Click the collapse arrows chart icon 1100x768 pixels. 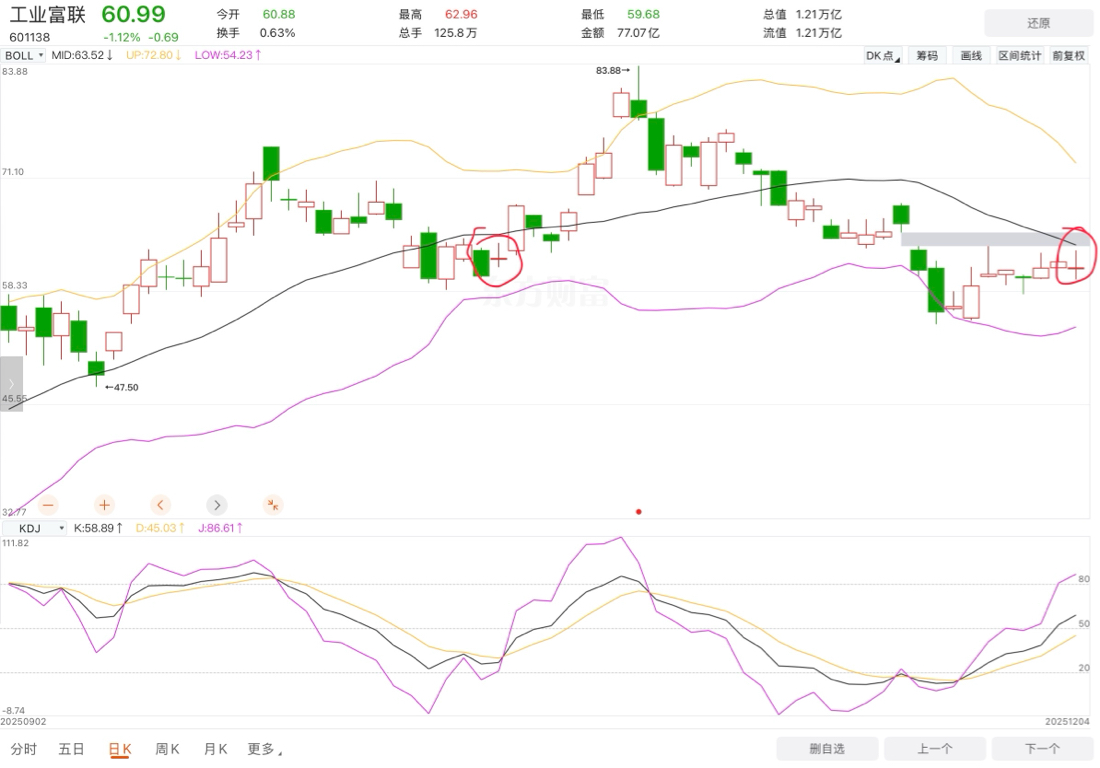pyautogui.click(x=273, y=505)
